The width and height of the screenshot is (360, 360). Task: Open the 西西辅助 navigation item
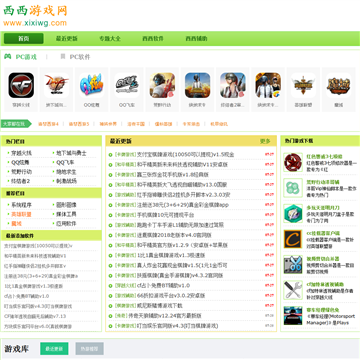[196, 39]
